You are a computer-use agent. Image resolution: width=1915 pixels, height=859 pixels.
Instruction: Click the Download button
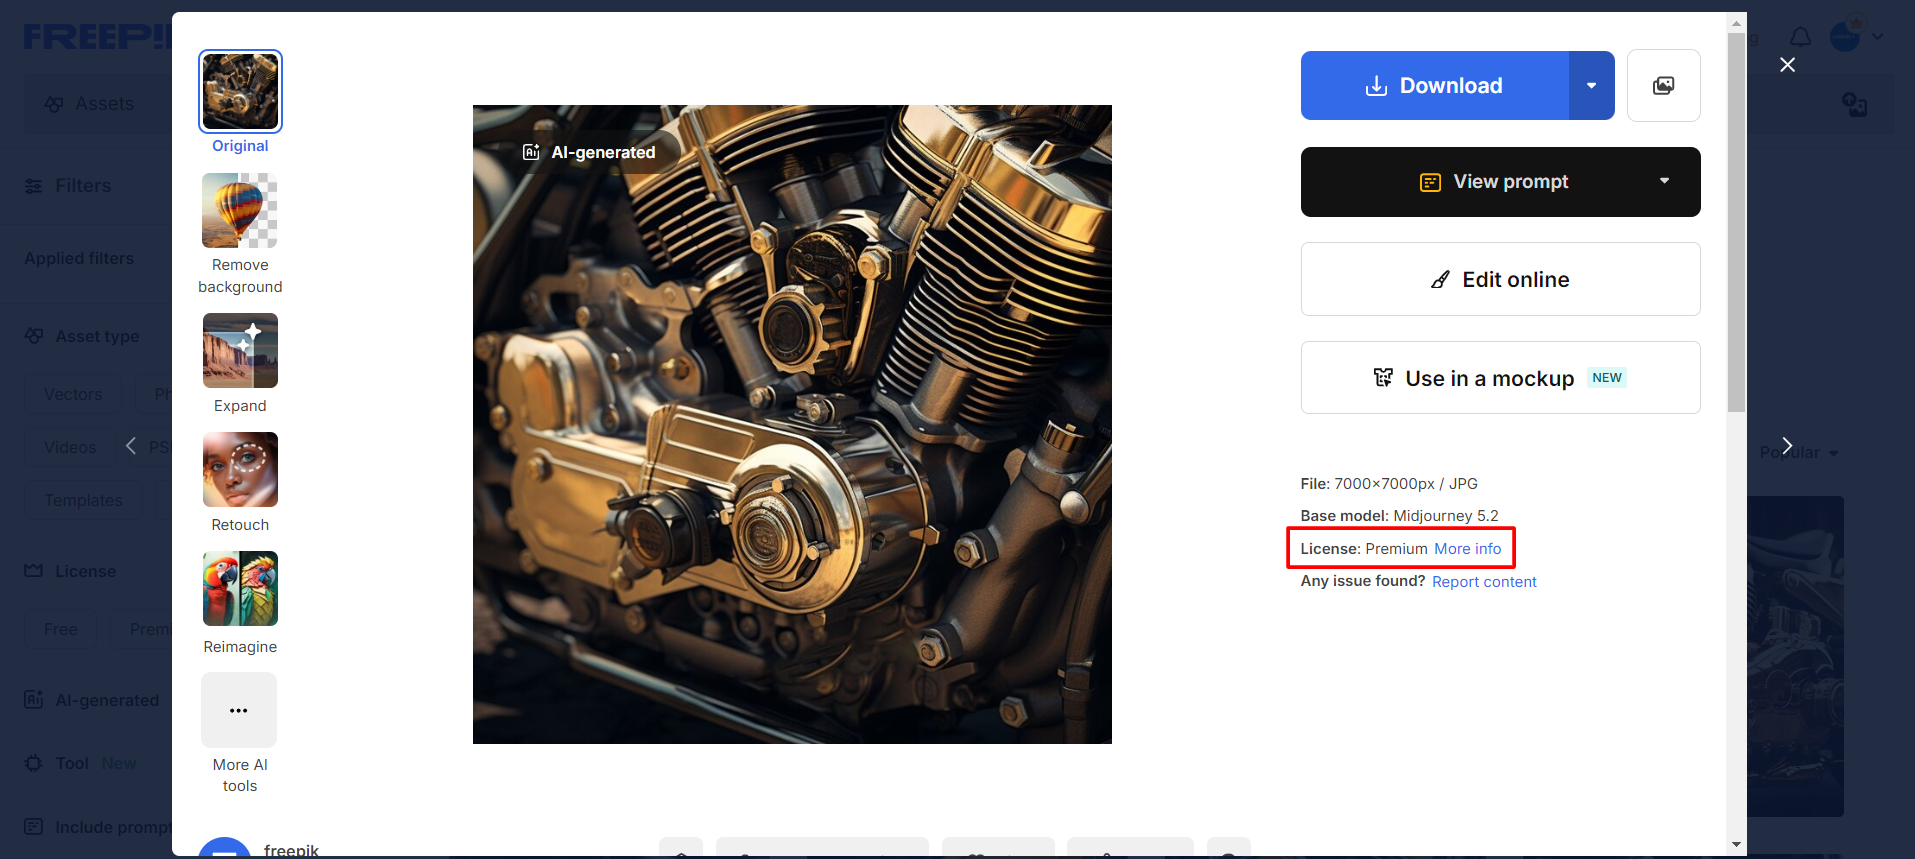coord(1434,86)
